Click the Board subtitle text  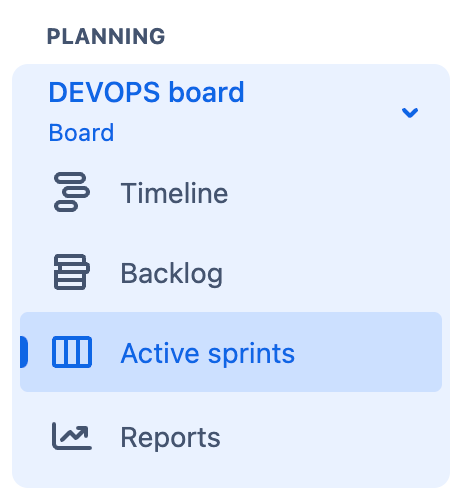[81, 133]
